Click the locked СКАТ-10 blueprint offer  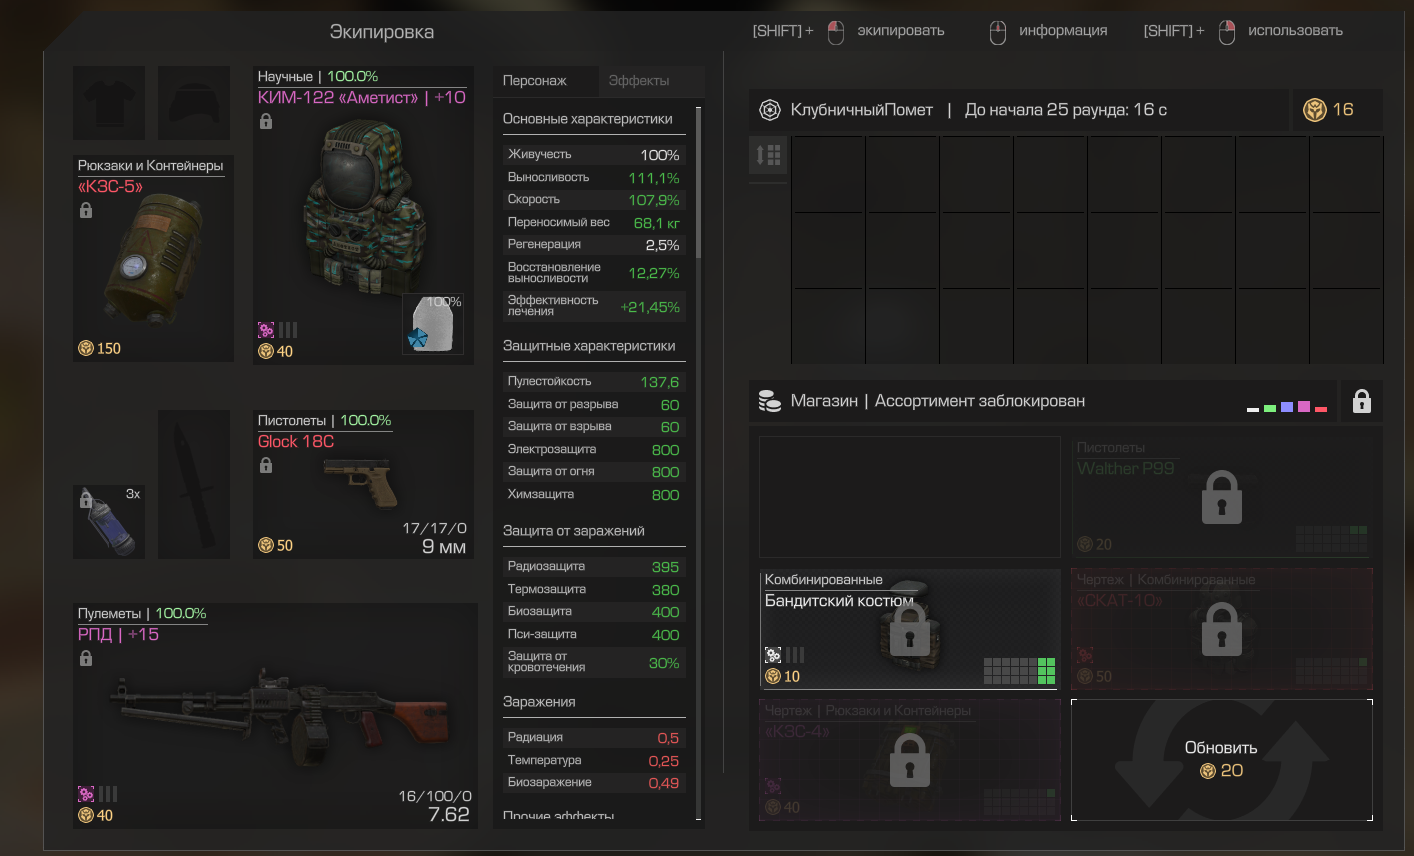tap(1221, 629)
